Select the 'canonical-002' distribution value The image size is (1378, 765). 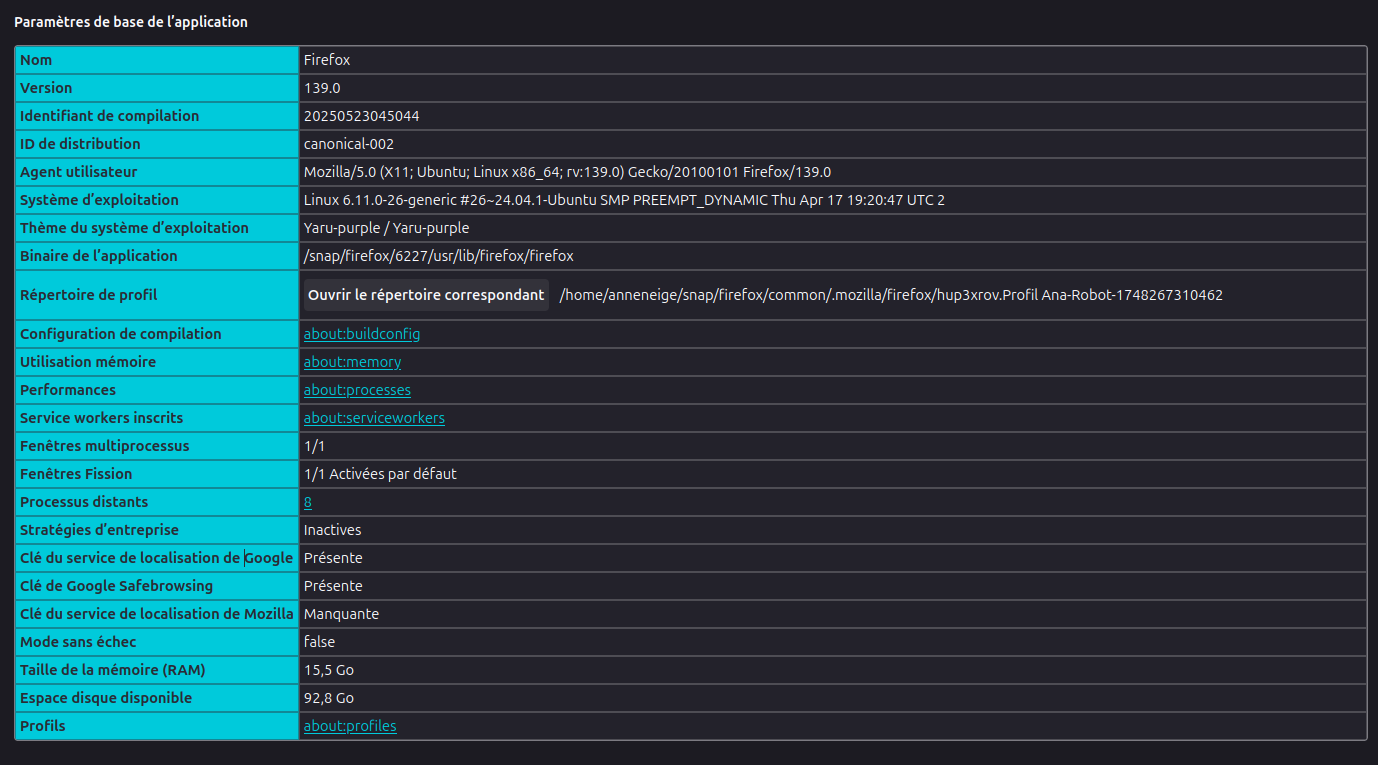click(349, 144)
